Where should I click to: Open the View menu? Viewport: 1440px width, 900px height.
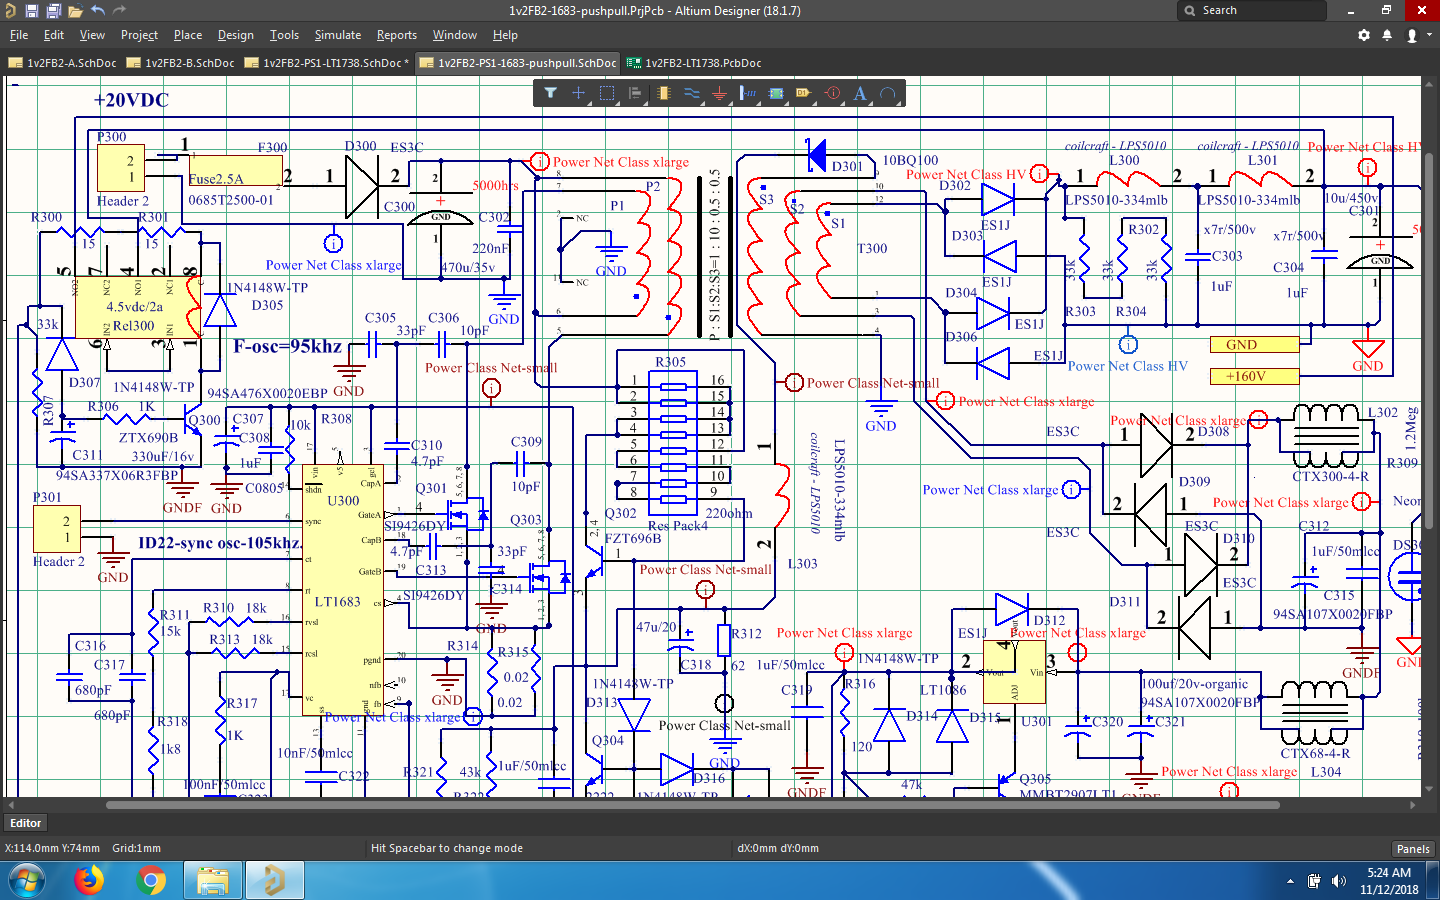(92, 35)
